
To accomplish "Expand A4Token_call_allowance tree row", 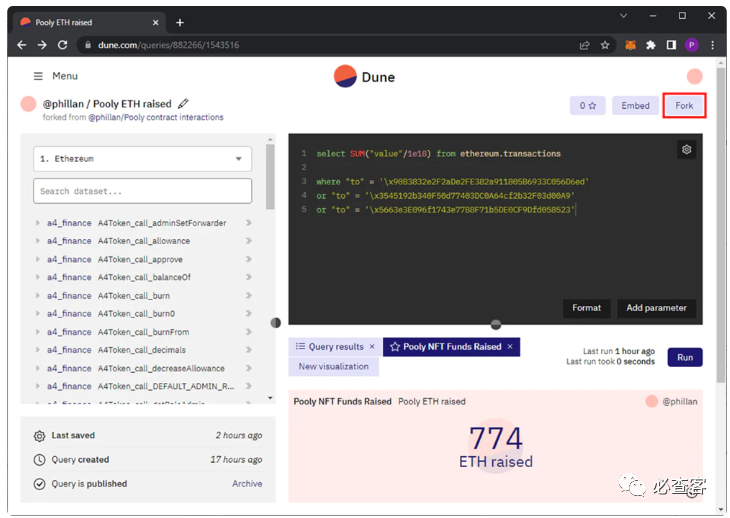I will [x=38, y=241].
